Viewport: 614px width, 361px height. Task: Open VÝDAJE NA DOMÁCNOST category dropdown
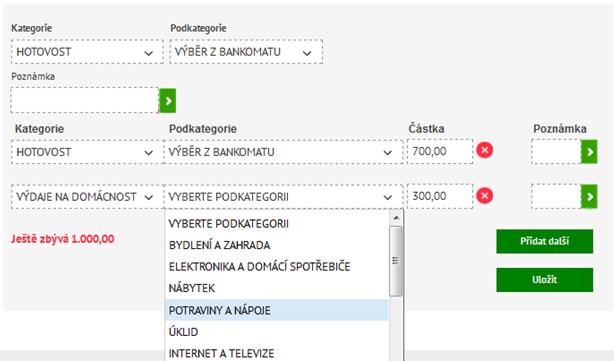87,197
